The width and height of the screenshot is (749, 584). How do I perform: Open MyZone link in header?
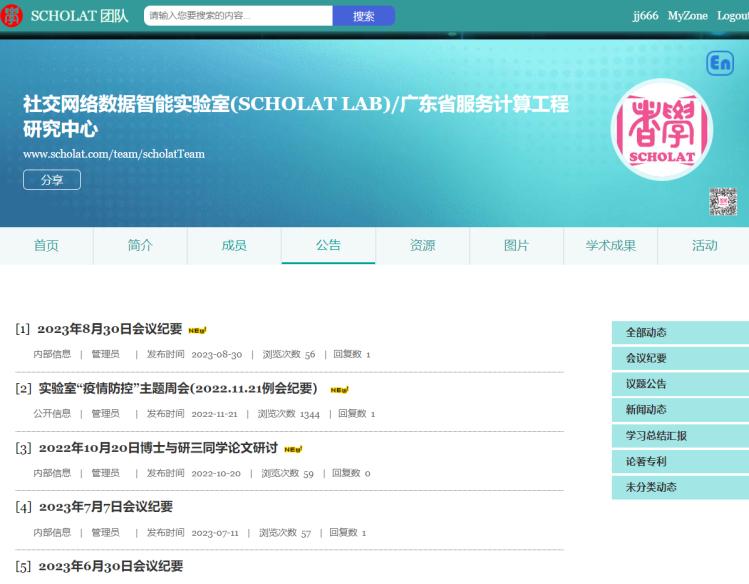687,16
